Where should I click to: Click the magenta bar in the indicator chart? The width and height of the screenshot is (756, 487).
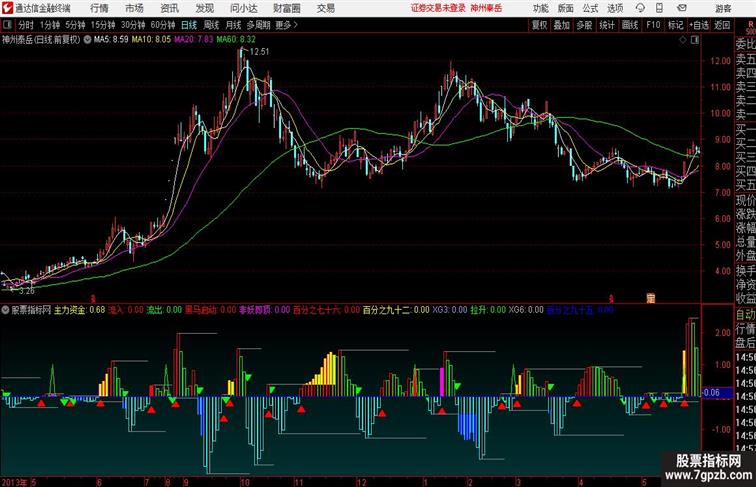pyautogui.click(x=442, y=382)
